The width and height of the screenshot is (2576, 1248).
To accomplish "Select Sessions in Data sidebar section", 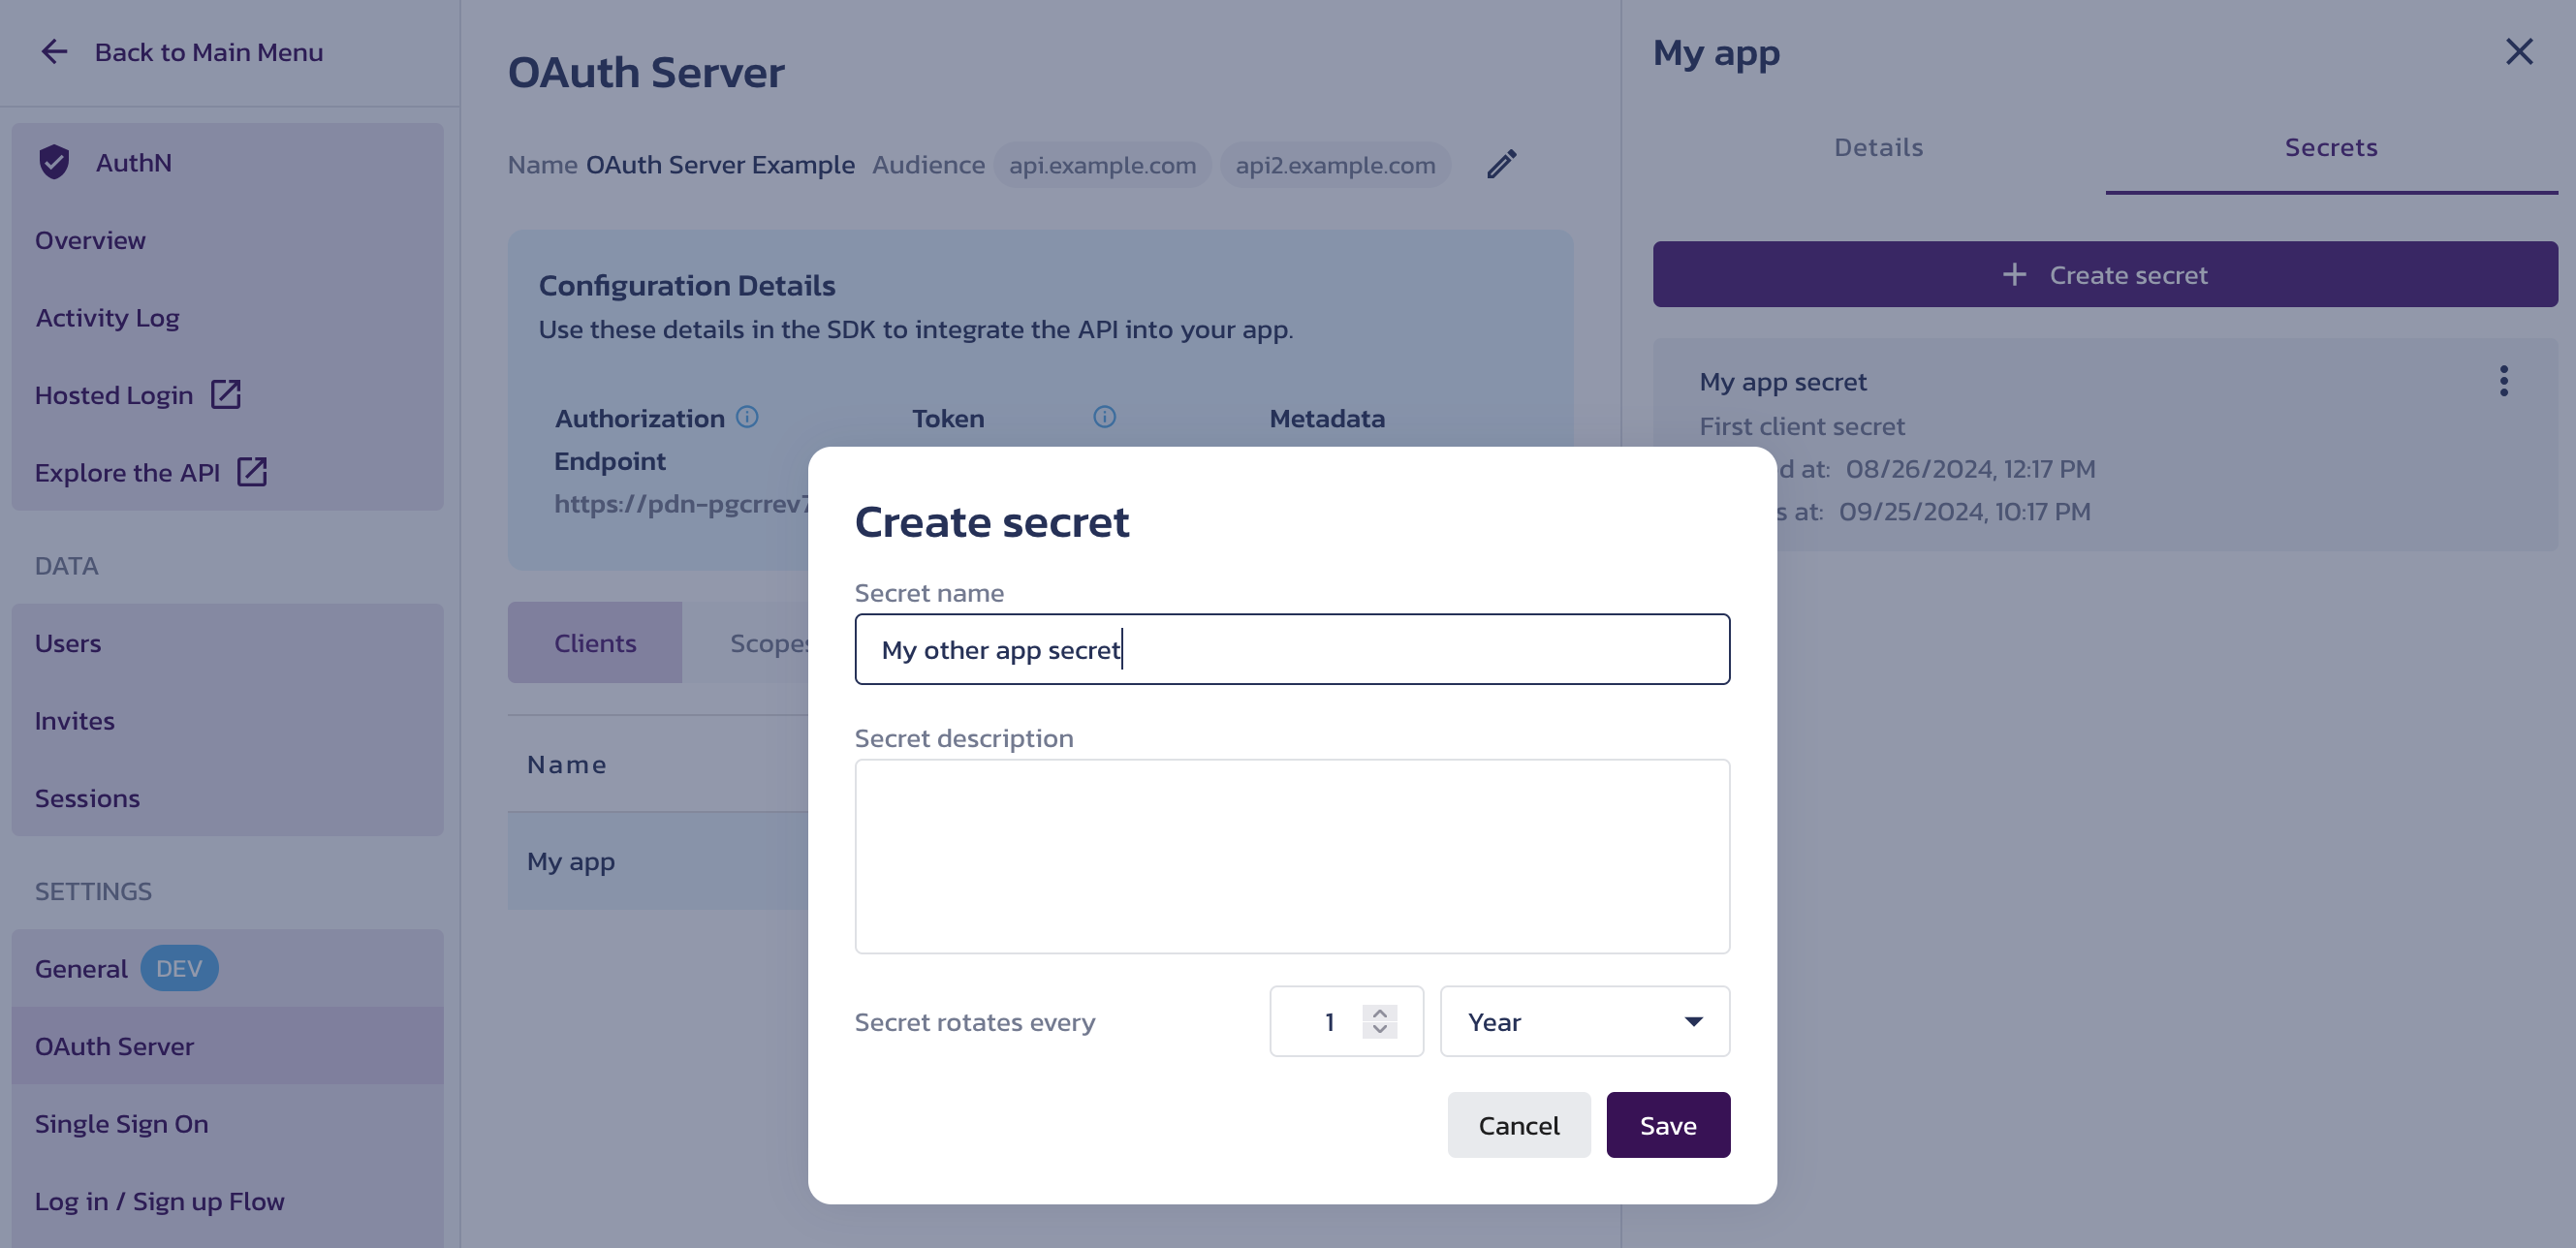I will tap(87, 798).
